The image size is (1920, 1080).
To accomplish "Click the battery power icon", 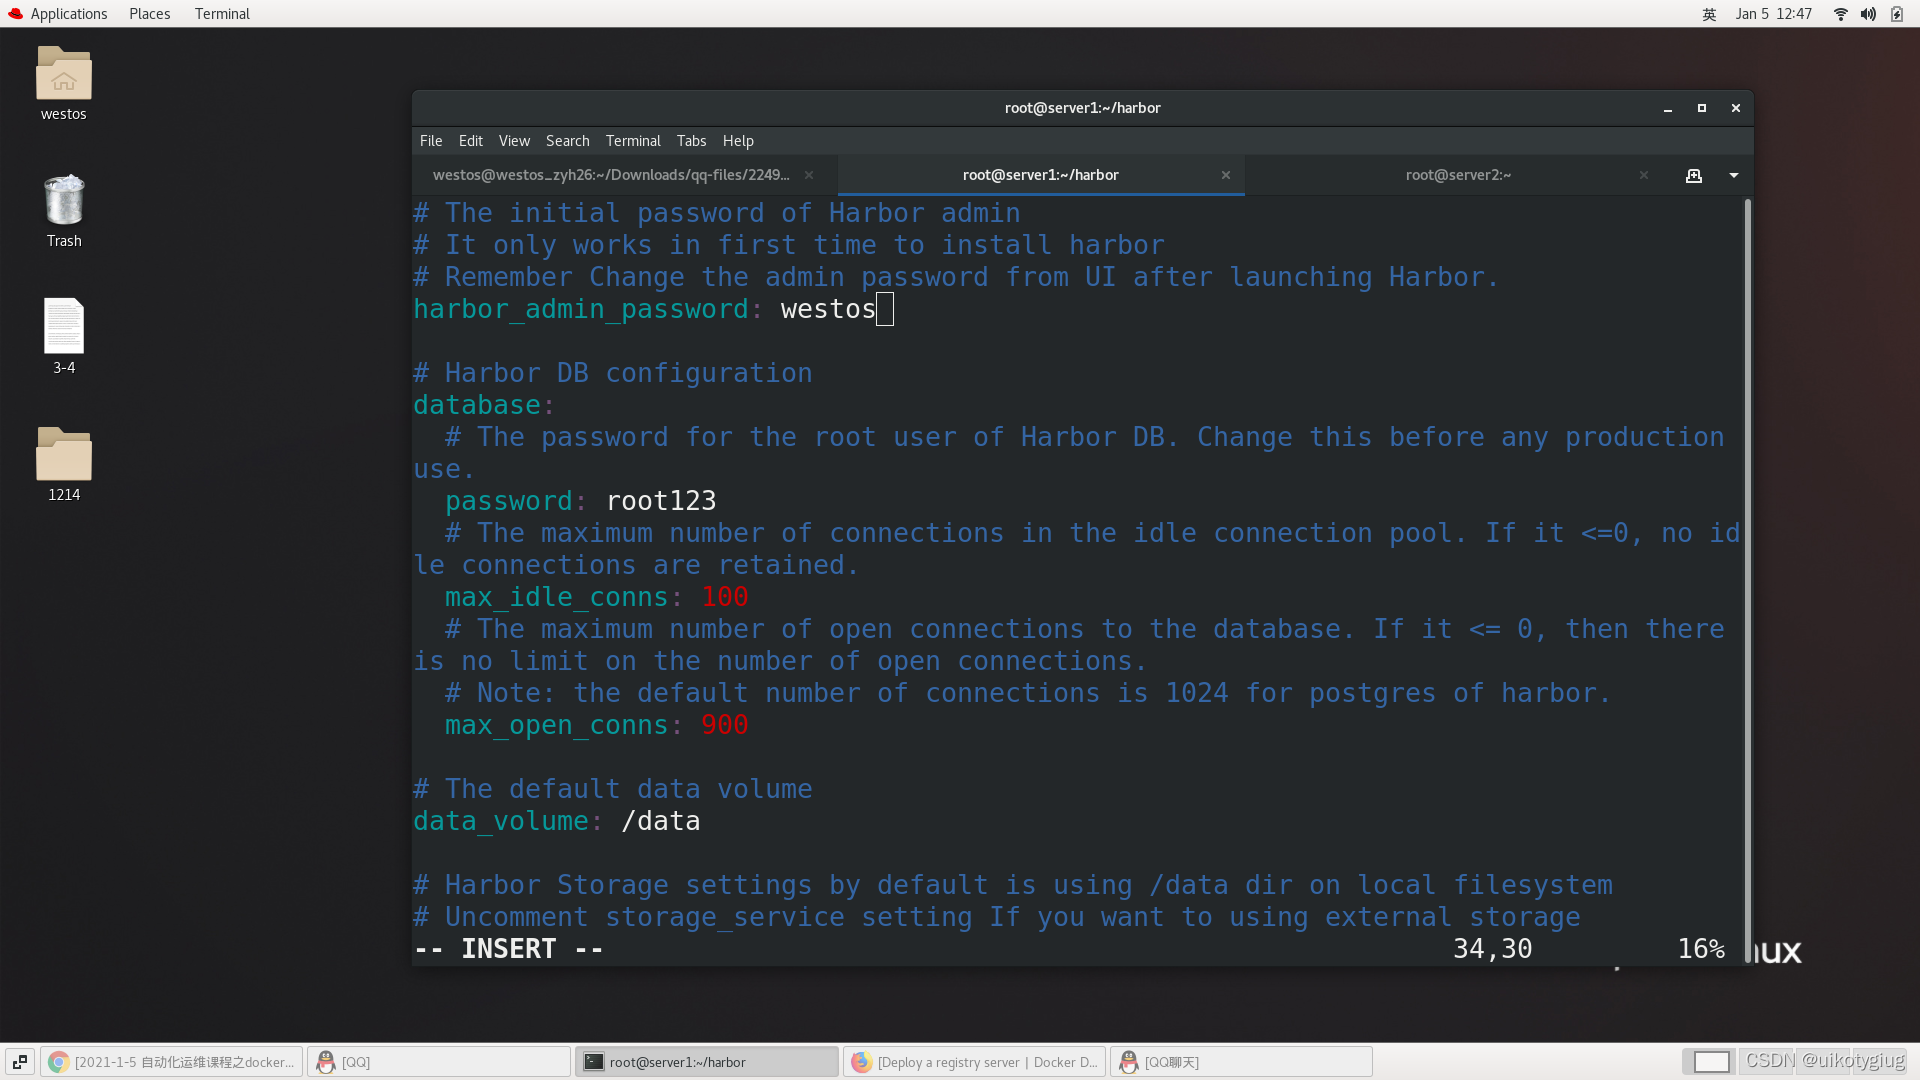I will click(1897, 14).
